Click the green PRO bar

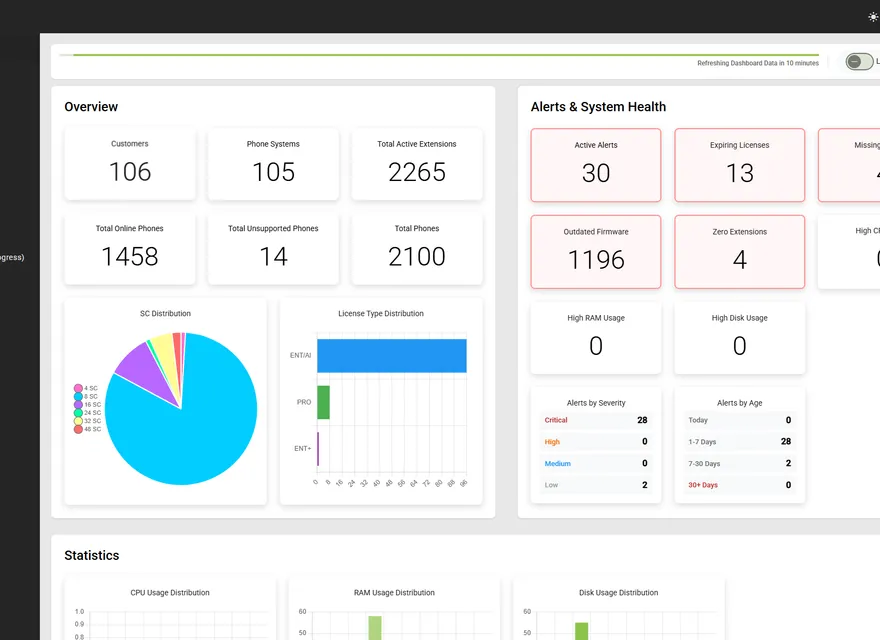click(x=323, y=402)
